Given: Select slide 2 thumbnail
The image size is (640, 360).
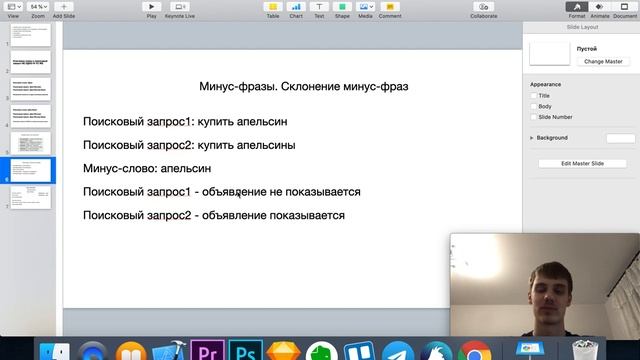Looking at the screenshot, I should pos(31,62).
